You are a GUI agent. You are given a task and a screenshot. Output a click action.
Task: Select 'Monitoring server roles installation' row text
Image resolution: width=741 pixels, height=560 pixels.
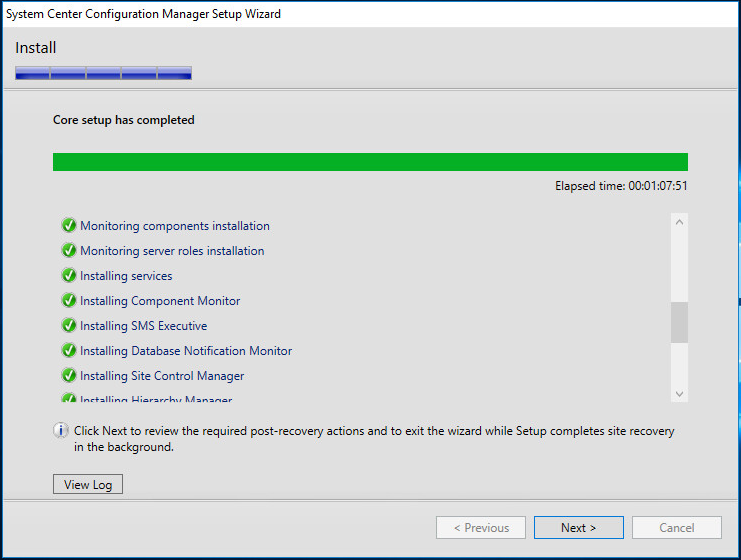tap(172, 251)
